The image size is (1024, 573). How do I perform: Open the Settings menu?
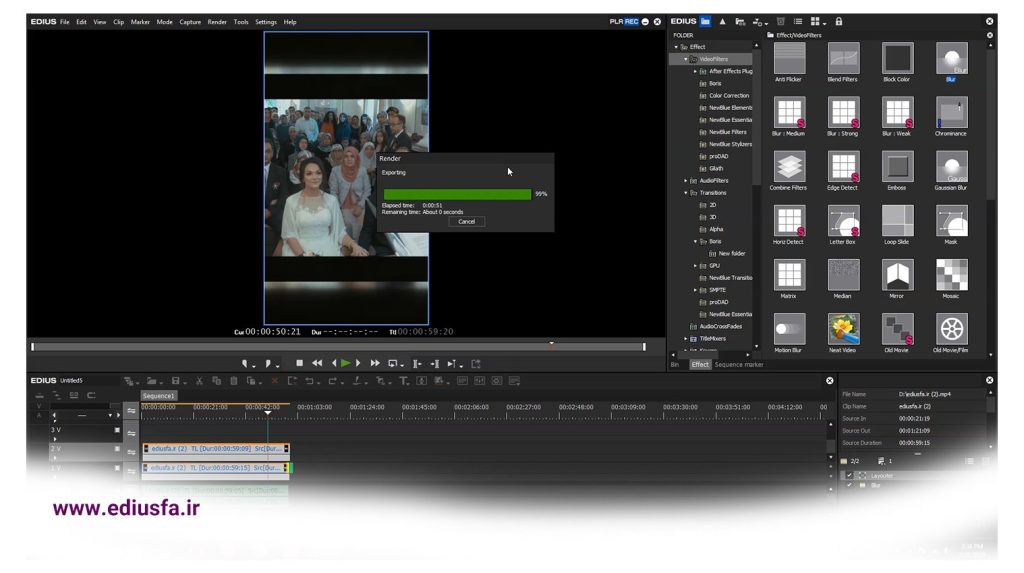point(266,22)
